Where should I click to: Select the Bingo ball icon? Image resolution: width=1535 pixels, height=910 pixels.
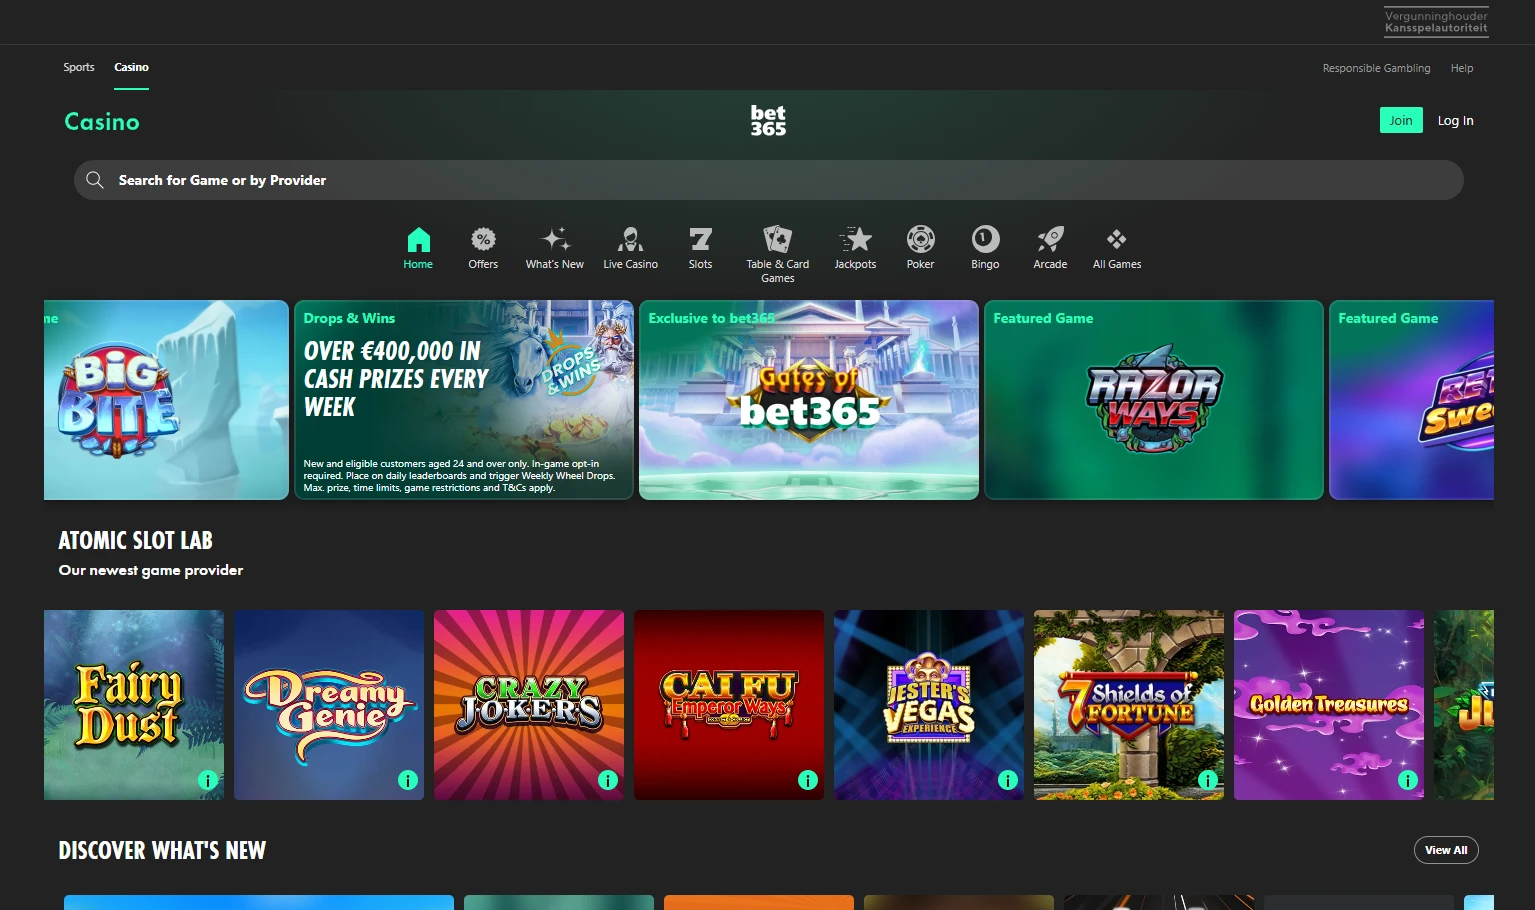pyautogui.click(x=984, y=240)
